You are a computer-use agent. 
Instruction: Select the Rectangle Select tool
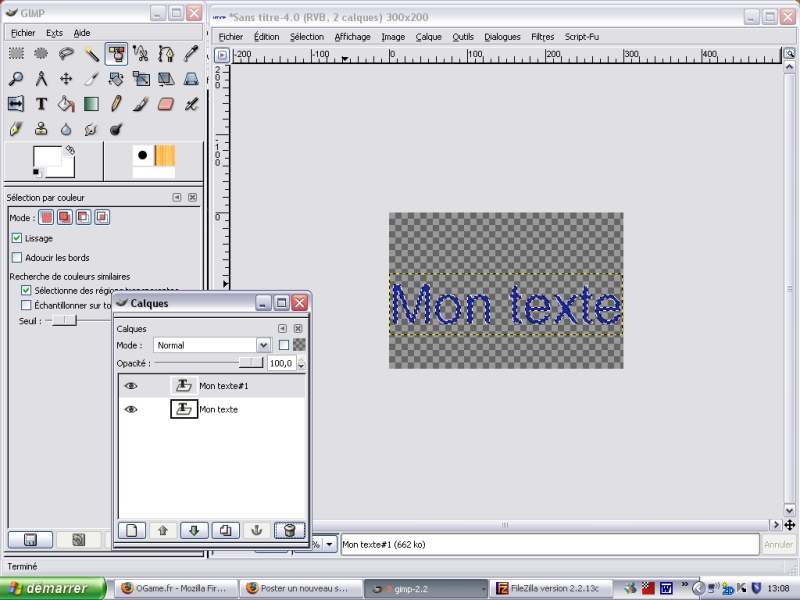coord(16,54)
